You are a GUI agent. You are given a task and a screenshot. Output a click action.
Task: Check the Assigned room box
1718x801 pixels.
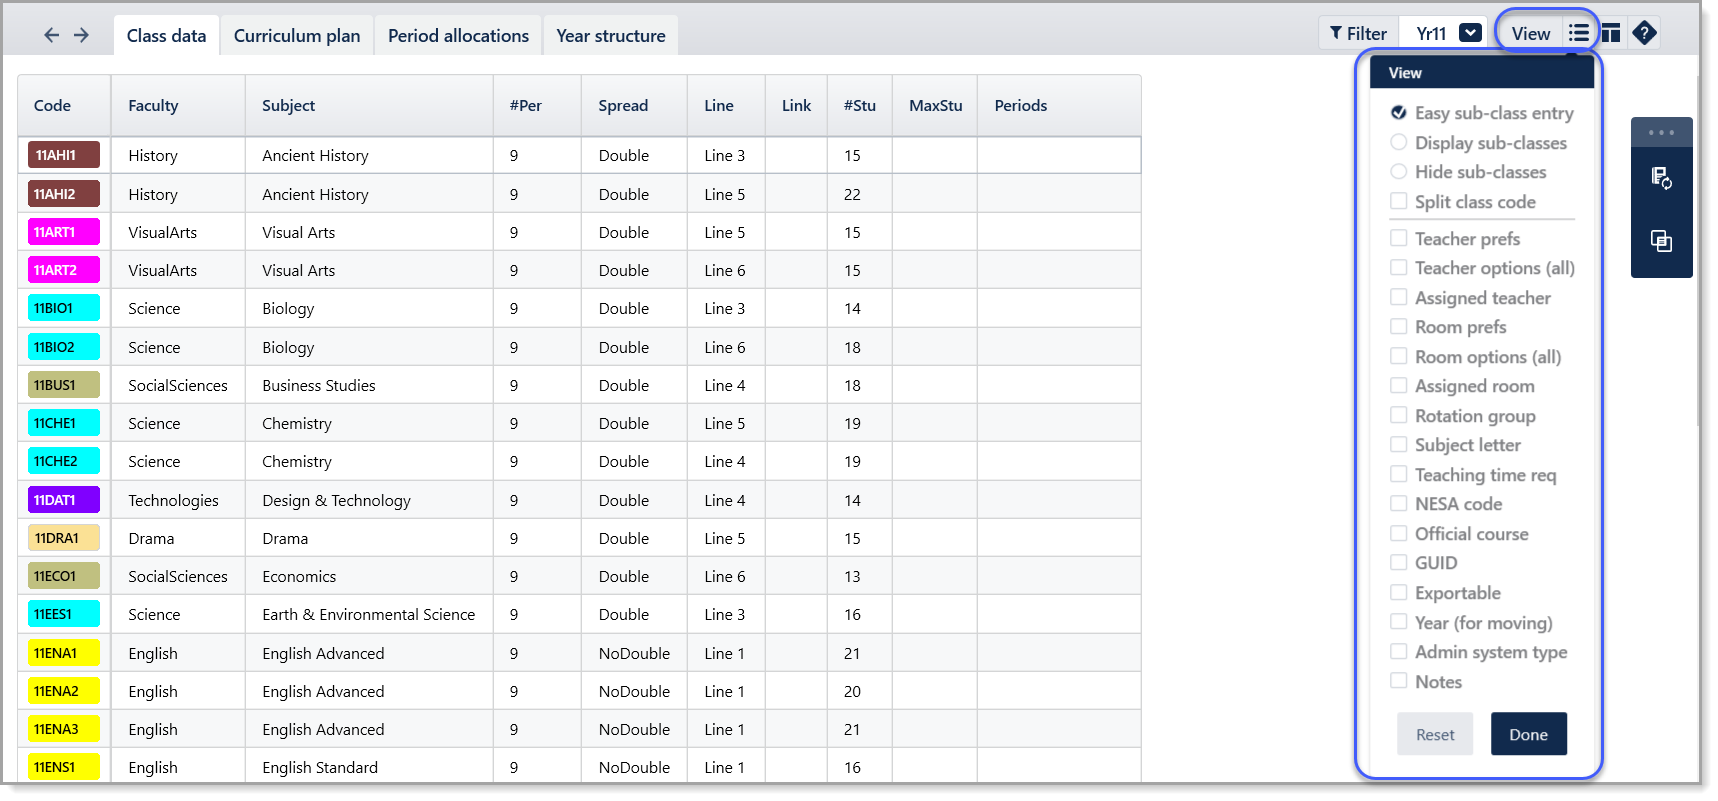(x=1399, y=386)
